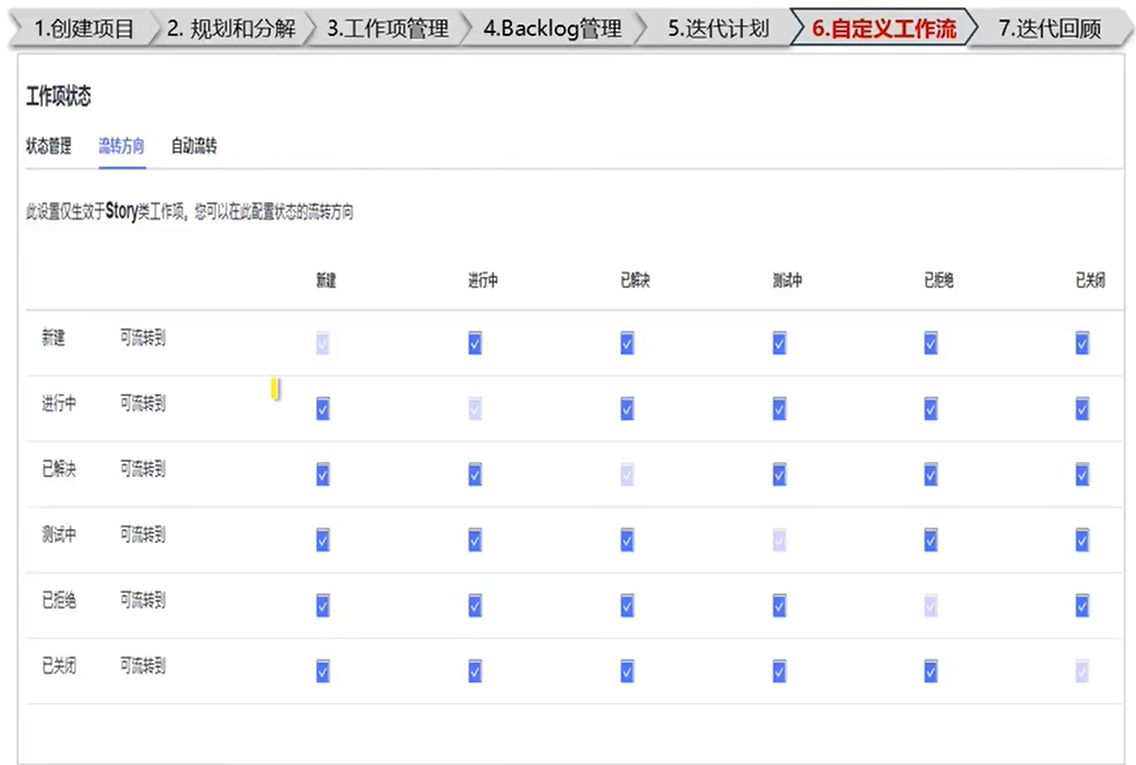Switch to the 状态管理 tab
This screenshot has height=765, width=1136.
(x=49, y=146)
